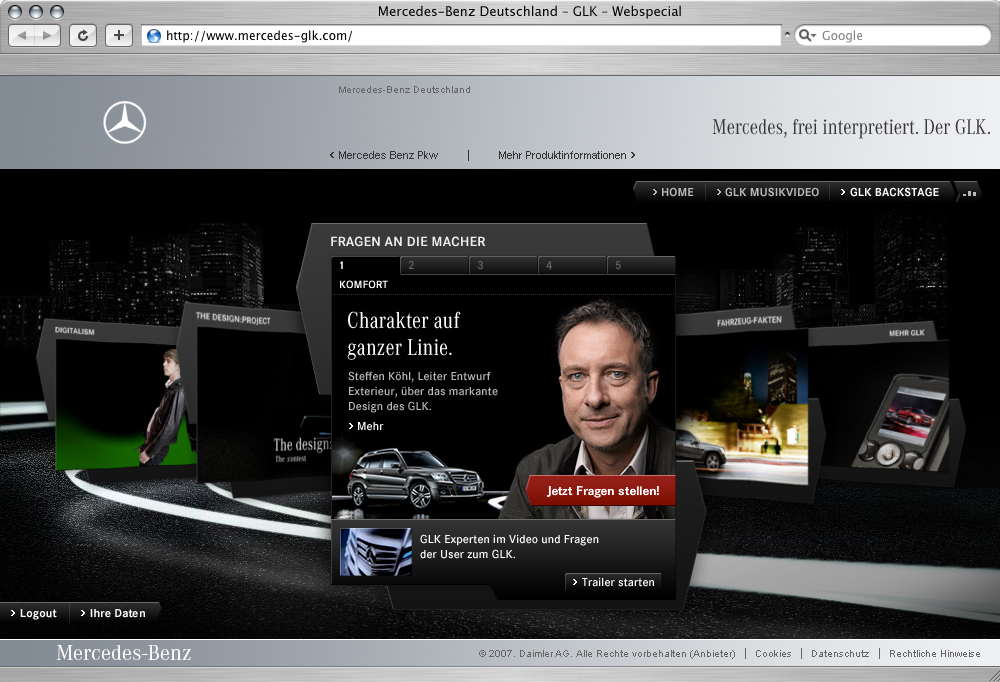Open the extra menu dots beside GLK Backstage

click(969, 193)
